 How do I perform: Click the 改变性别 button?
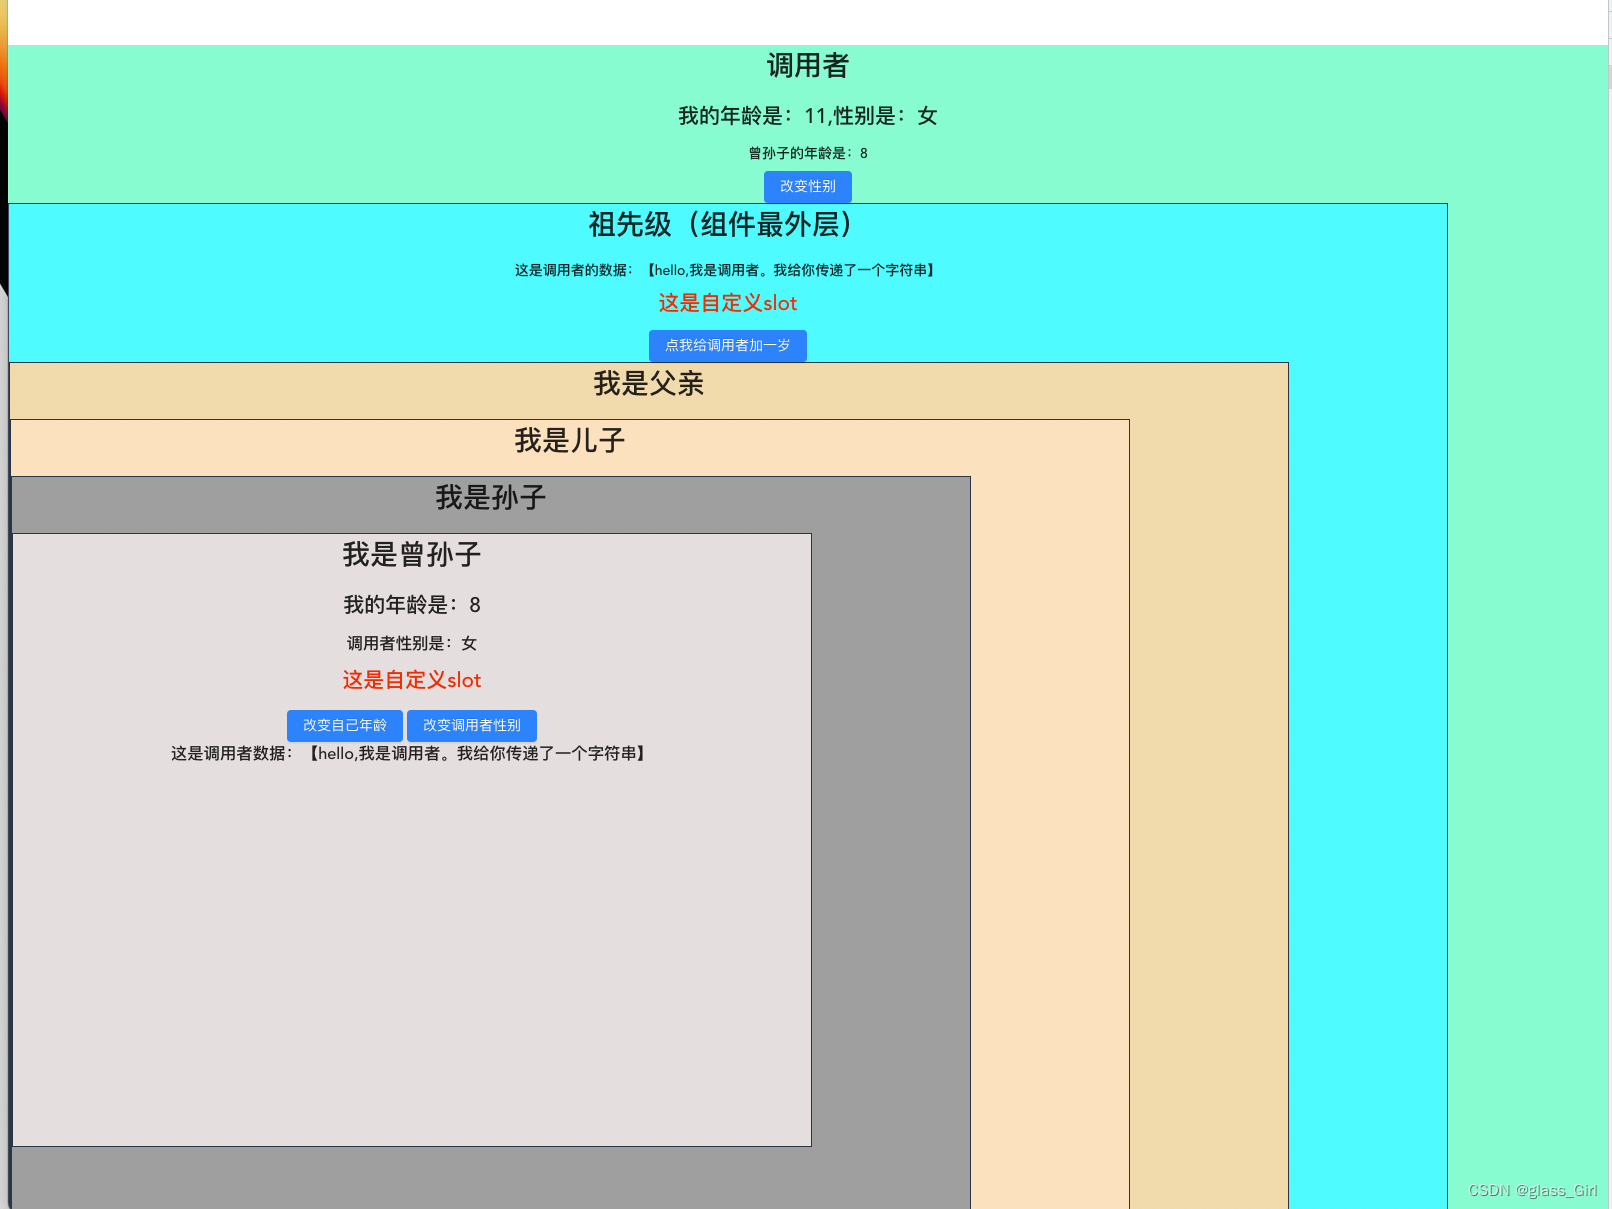point(807,186)
